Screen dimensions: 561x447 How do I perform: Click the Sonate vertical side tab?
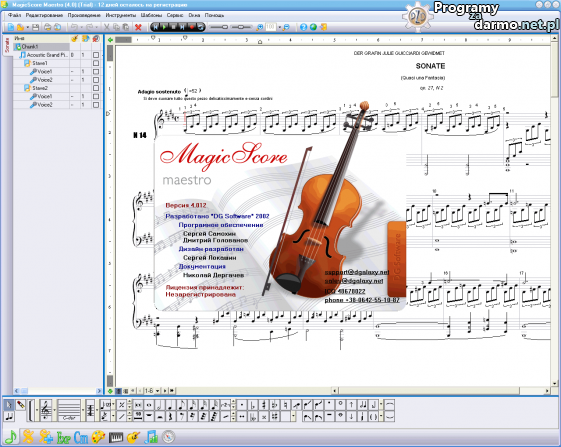[7, 45]
